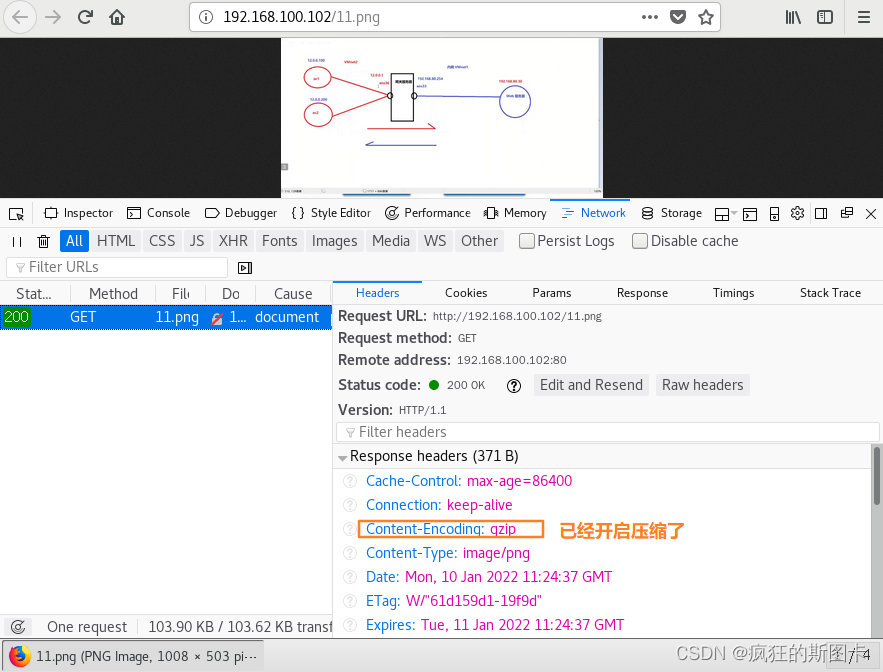Open developer tools settings gear
Viewport: 883px width, 672px height.
tap(797, 213)
